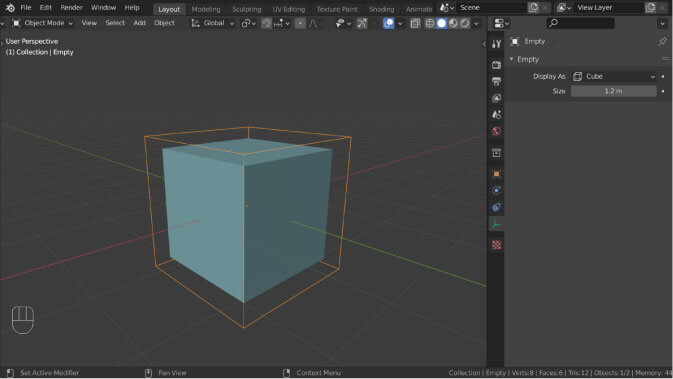Open the viewport Select menu
This screenshot has width=673, height=379.
115,23
